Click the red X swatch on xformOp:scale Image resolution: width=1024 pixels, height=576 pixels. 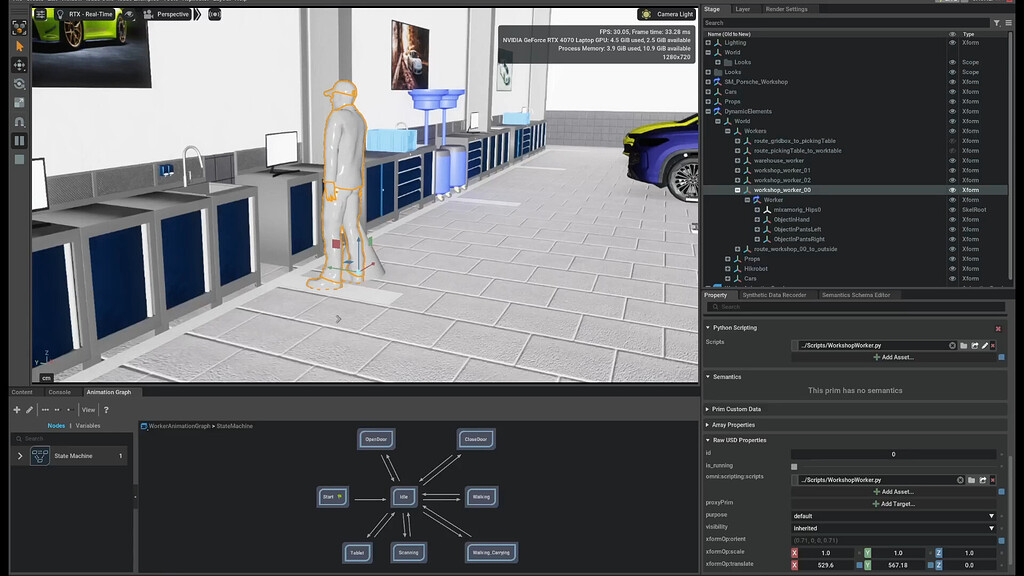click(x=795, y=551)
